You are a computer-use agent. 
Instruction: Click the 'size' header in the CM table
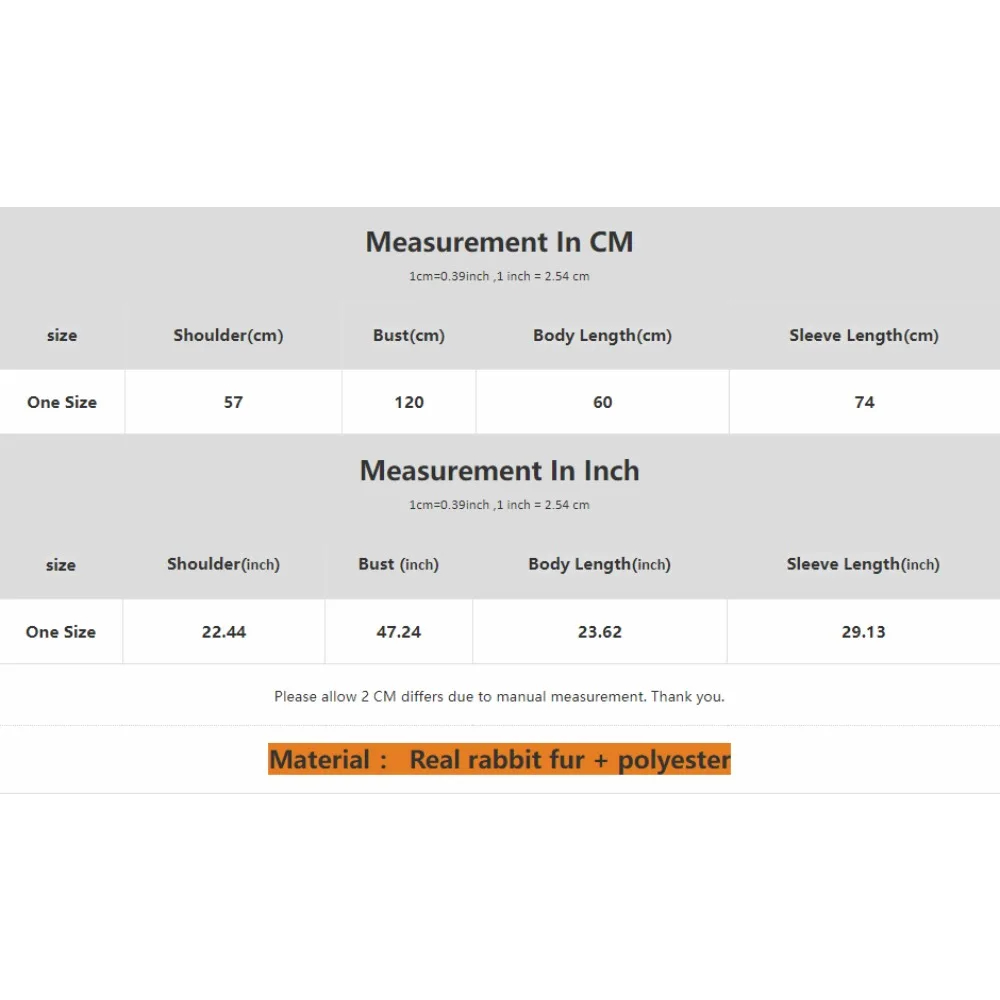point(62,335)
